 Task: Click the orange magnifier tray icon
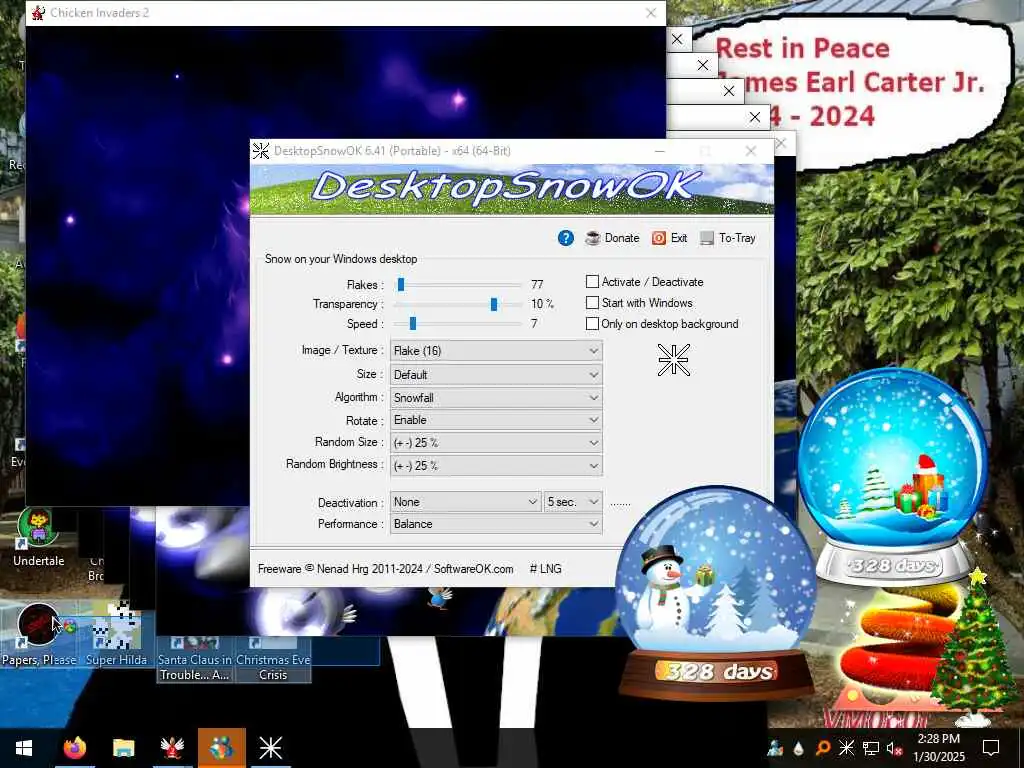pos(823,748)
